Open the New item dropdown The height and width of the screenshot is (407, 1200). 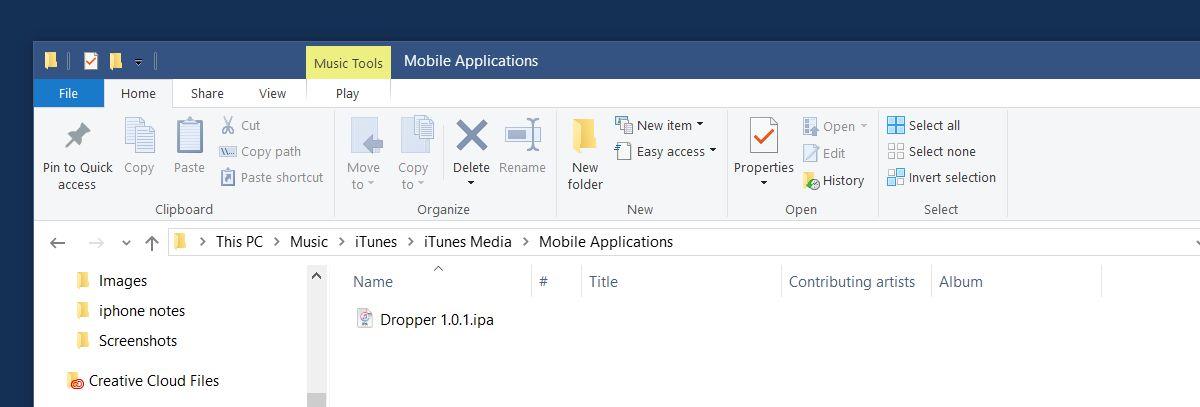(x=659, y=125)
